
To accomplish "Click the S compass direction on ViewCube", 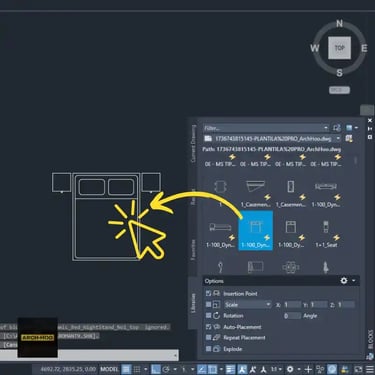I will [x=339, y=73].
